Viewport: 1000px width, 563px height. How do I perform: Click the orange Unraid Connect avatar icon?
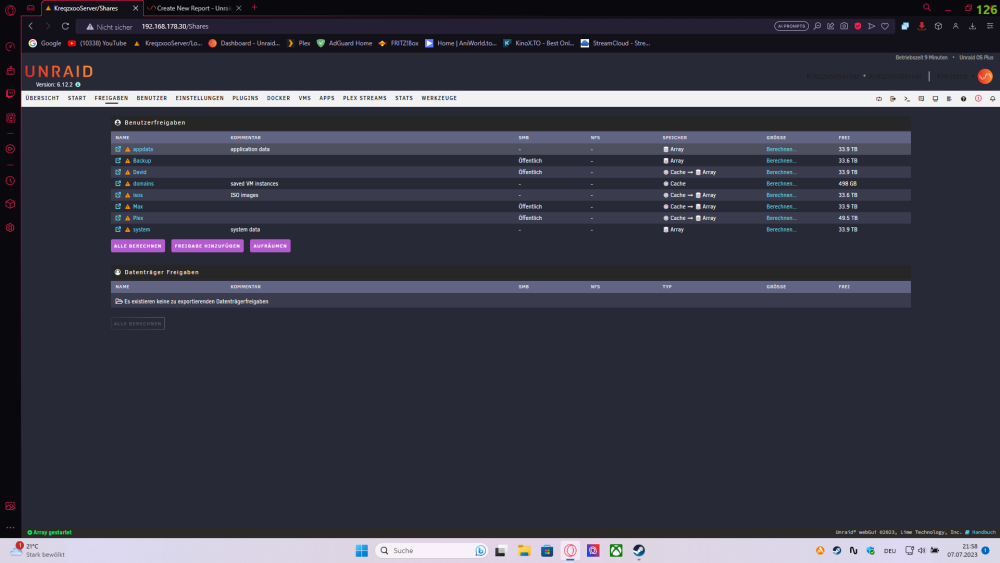[985, 77]
